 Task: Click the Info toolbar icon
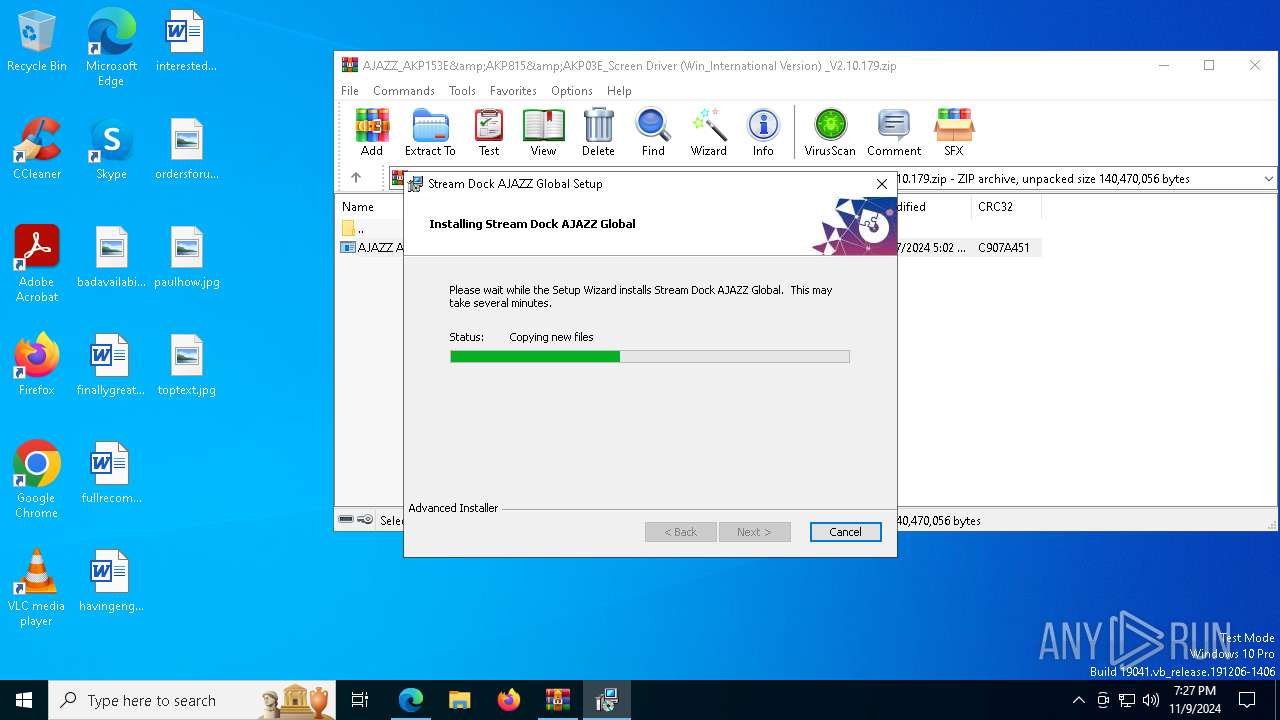(x=763, y=133)
